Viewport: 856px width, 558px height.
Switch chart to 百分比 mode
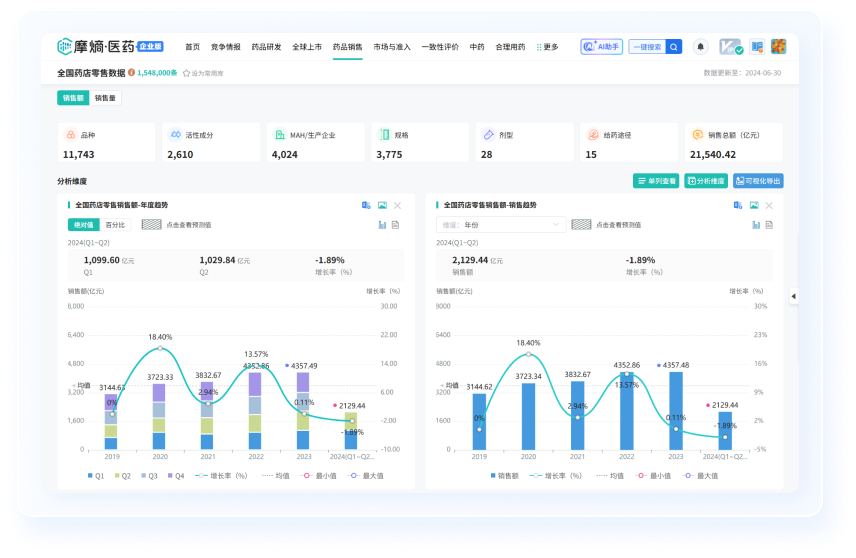coord(115,225)
